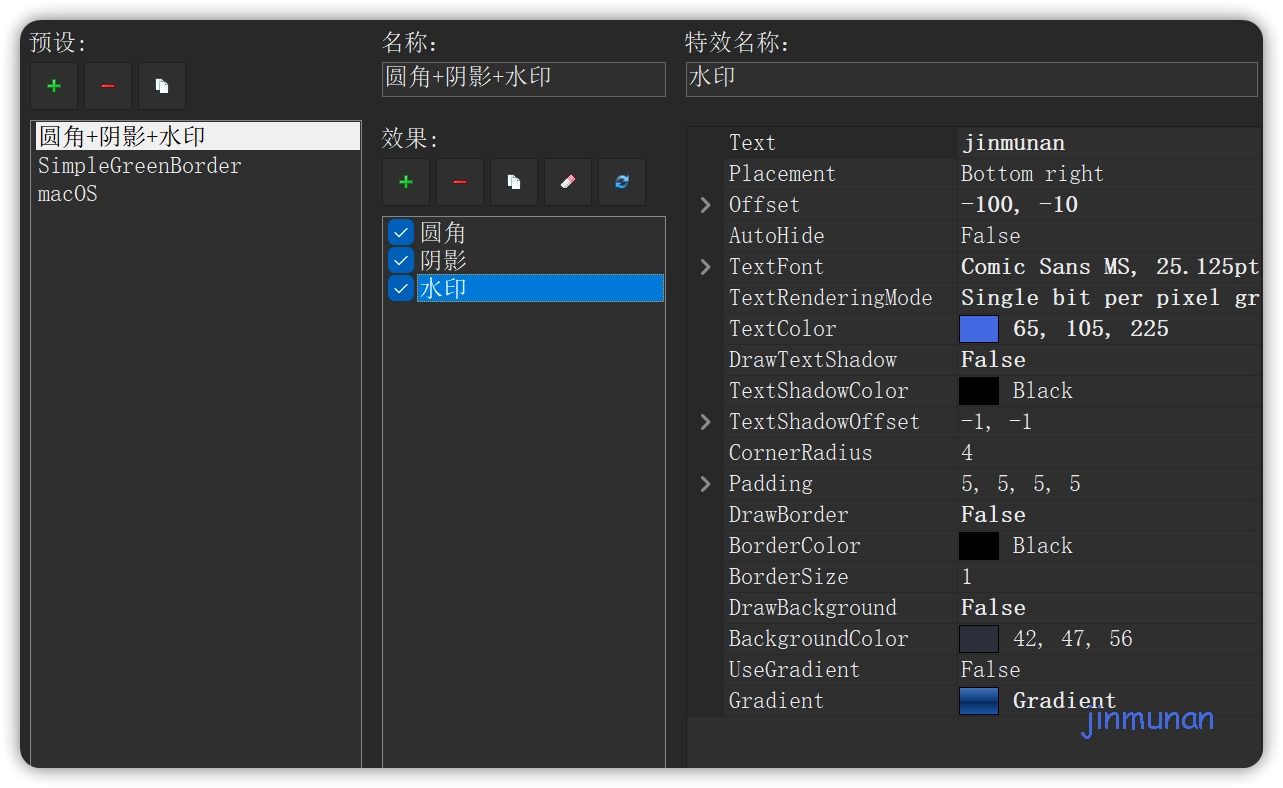The image size is (1283, 788).
Task: Select the Placement property label
Action: pos(782,174)
